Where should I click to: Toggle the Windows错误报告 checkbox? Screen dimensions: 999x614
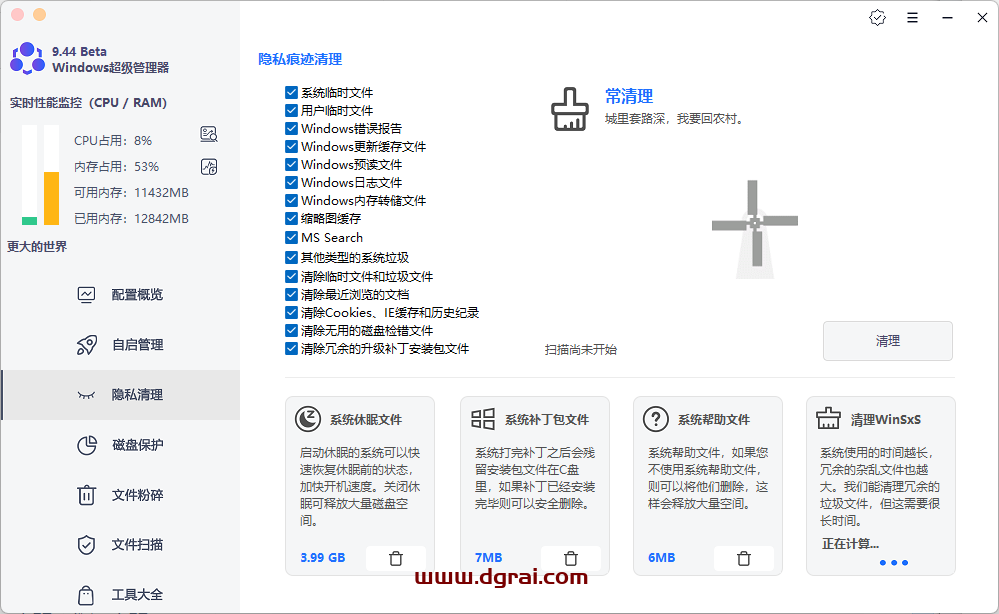291,128
